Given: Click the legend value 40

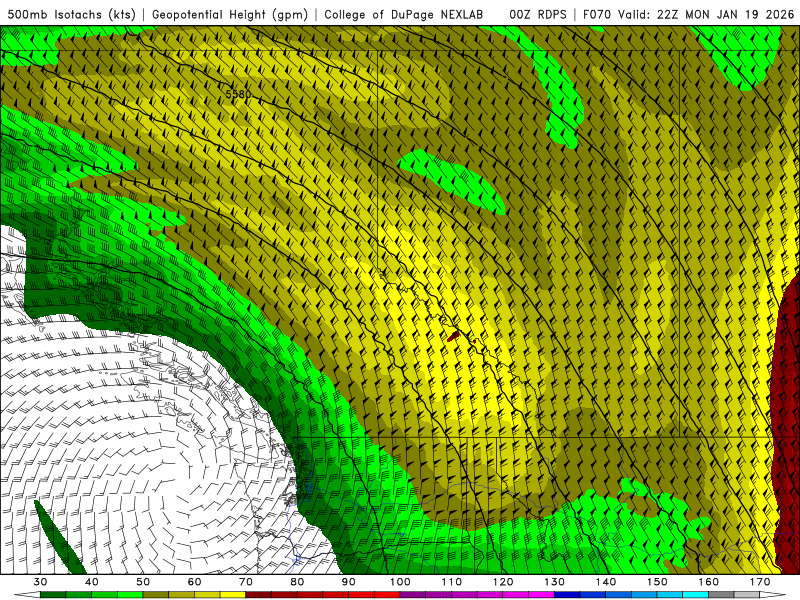Looking at the screenshot, I should (x=92, y=582).
